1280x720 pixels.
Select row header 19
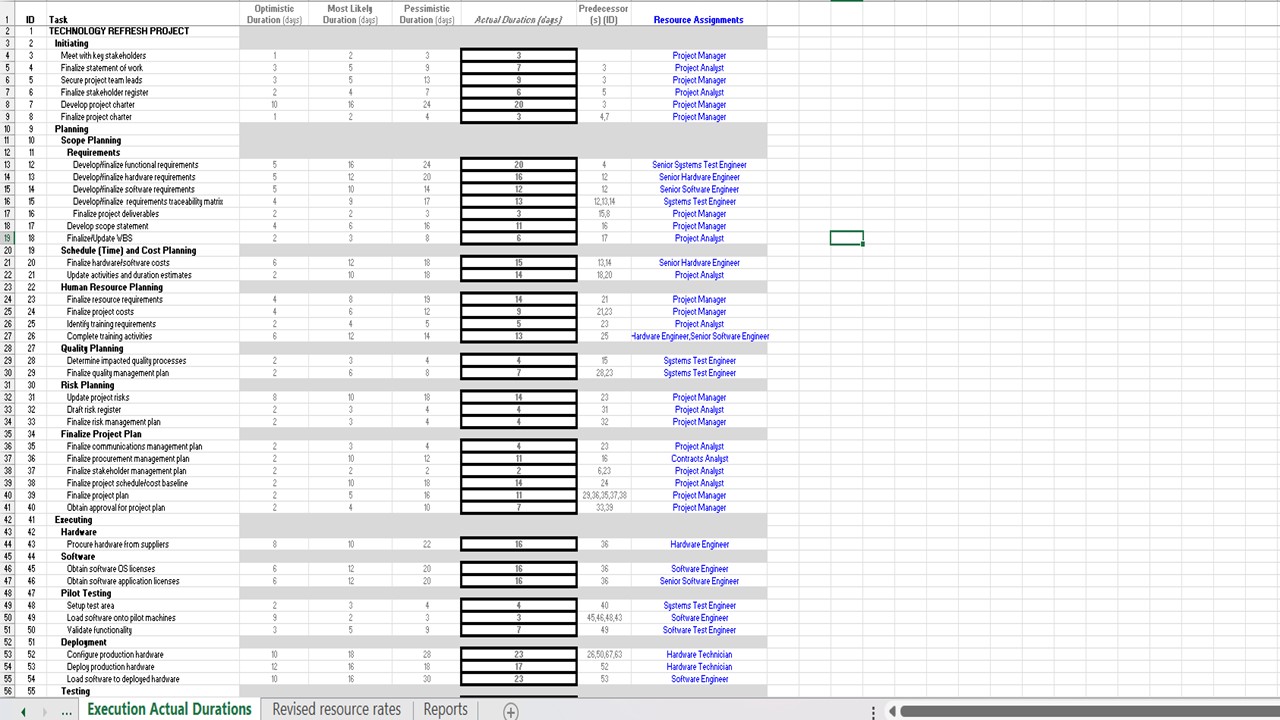(x=7, y=238)
